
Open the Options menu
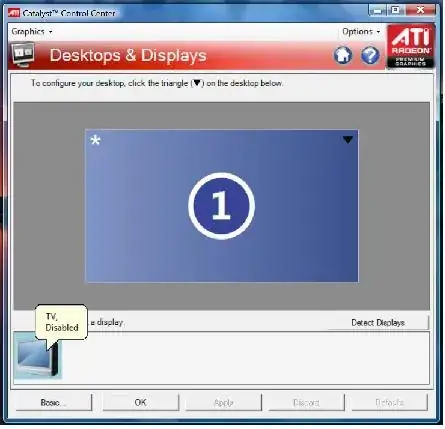click(361, 32)
